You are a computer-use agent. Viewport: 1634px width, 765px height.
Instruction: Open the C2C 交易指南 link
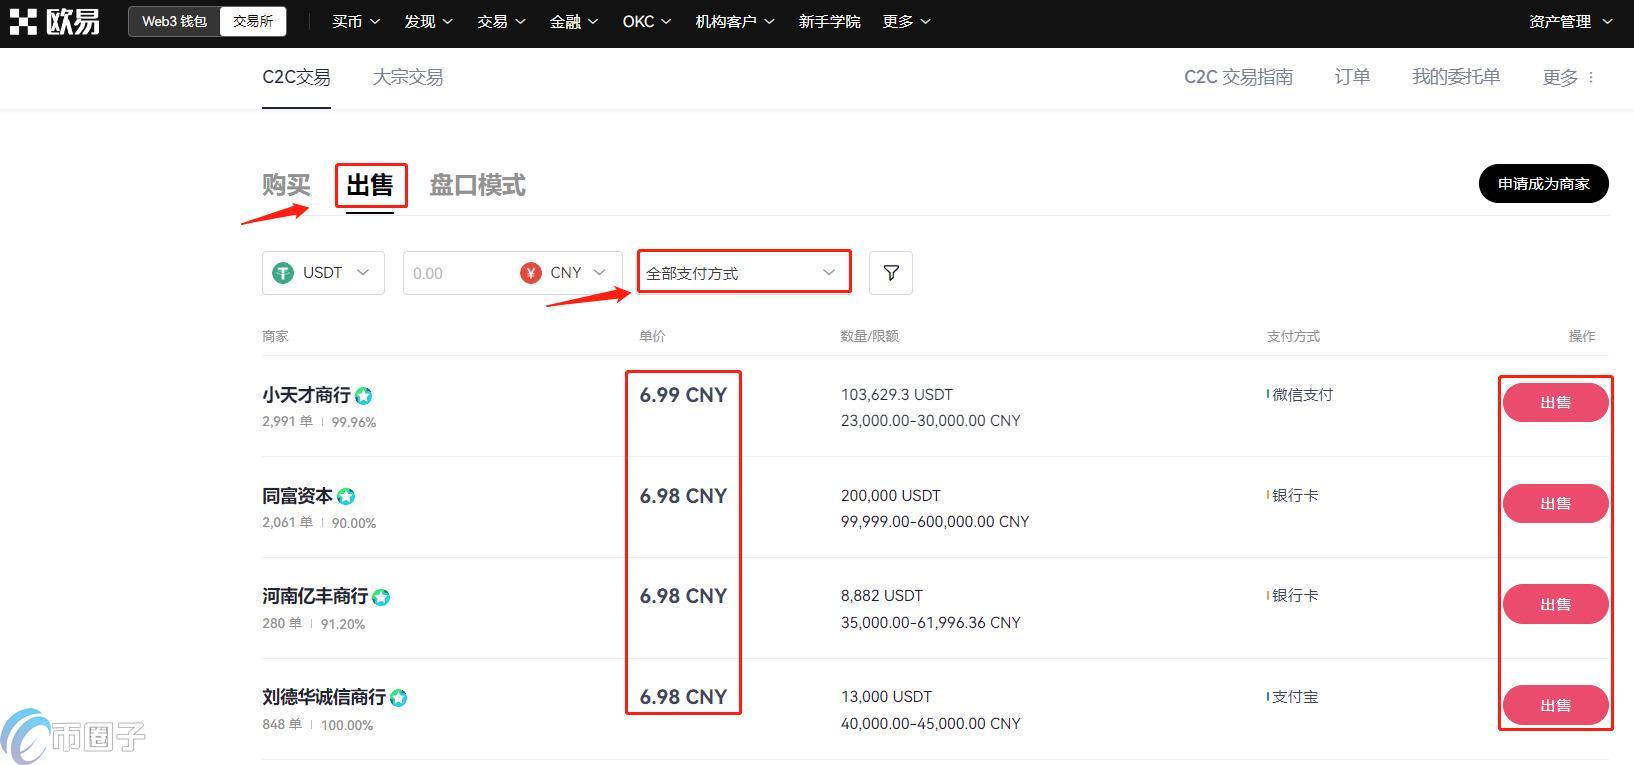(x=1238, y=77)
